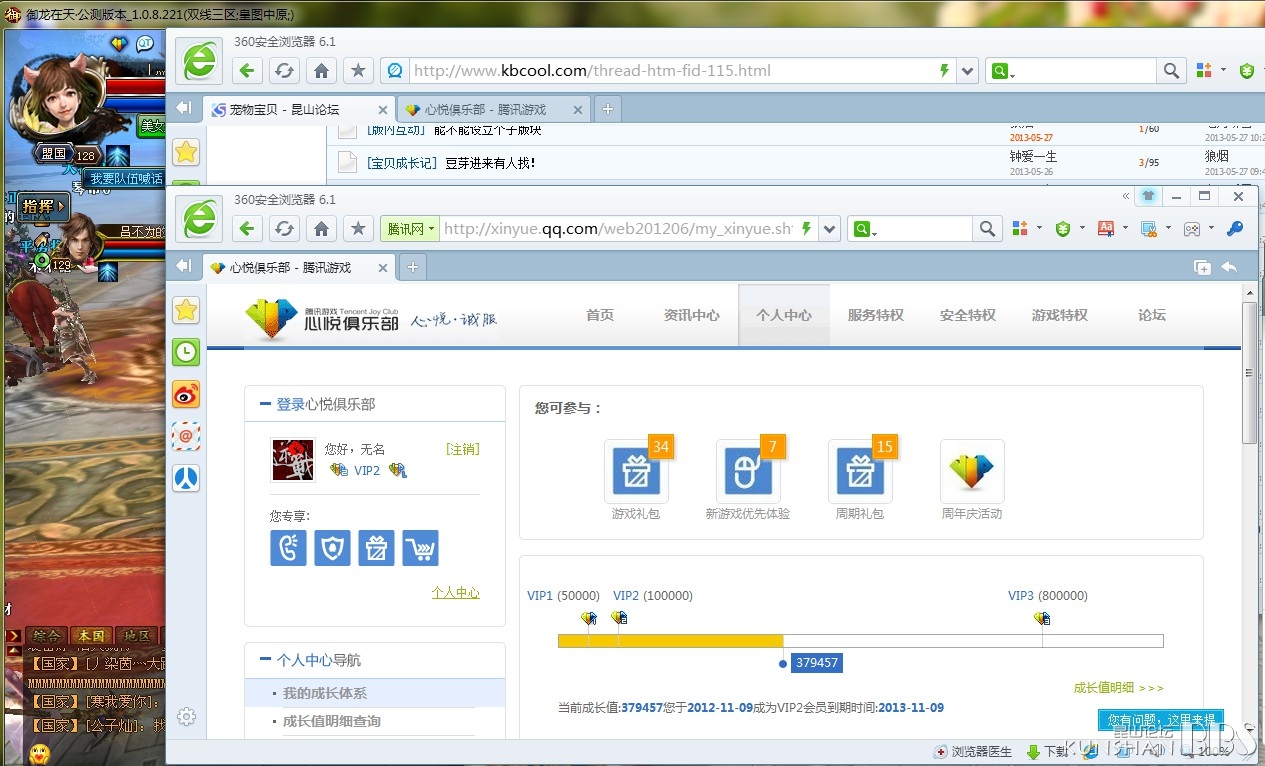Open 浏览器医生 in the status bar
The height and width of the screenshot is (766, 1265).
[972, 751]
